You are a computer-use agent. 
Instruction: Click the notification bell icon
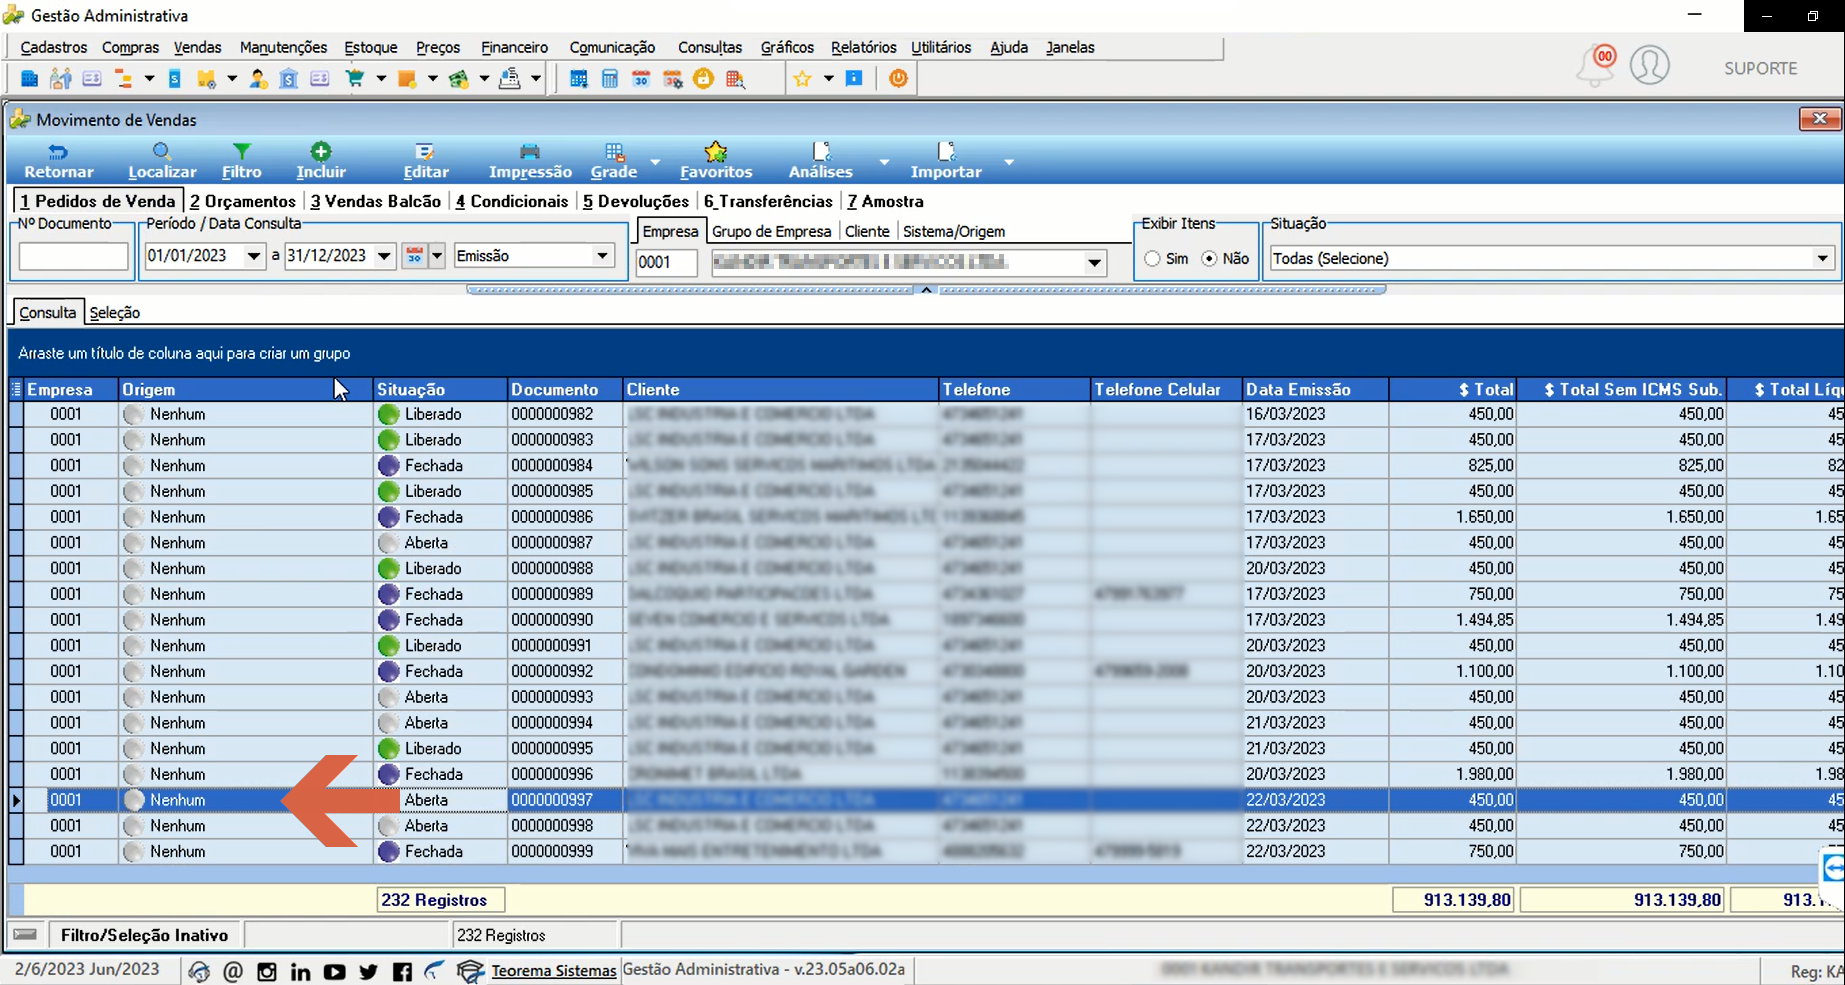tap(1595, 66)
